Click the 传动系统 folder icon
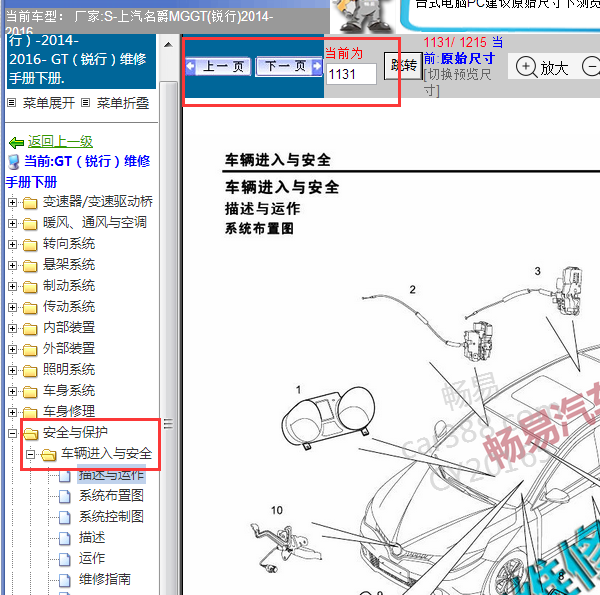Screen dimensions: 600x595 (x=30, y=308)
